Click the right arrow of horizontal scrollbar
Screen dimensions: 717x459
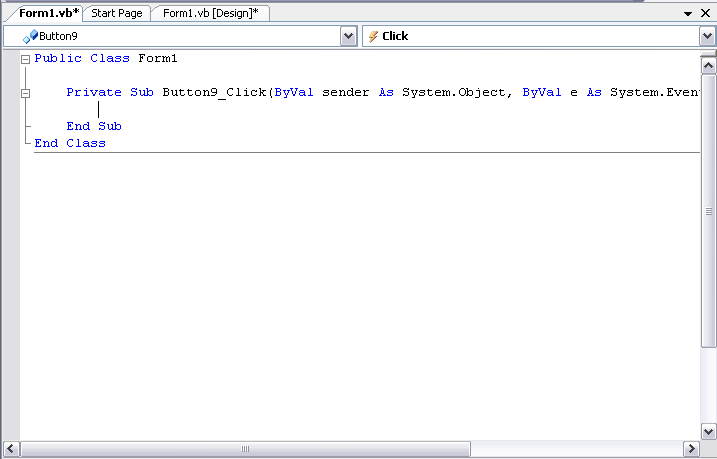pyautogui.click(x=690, y=448)
